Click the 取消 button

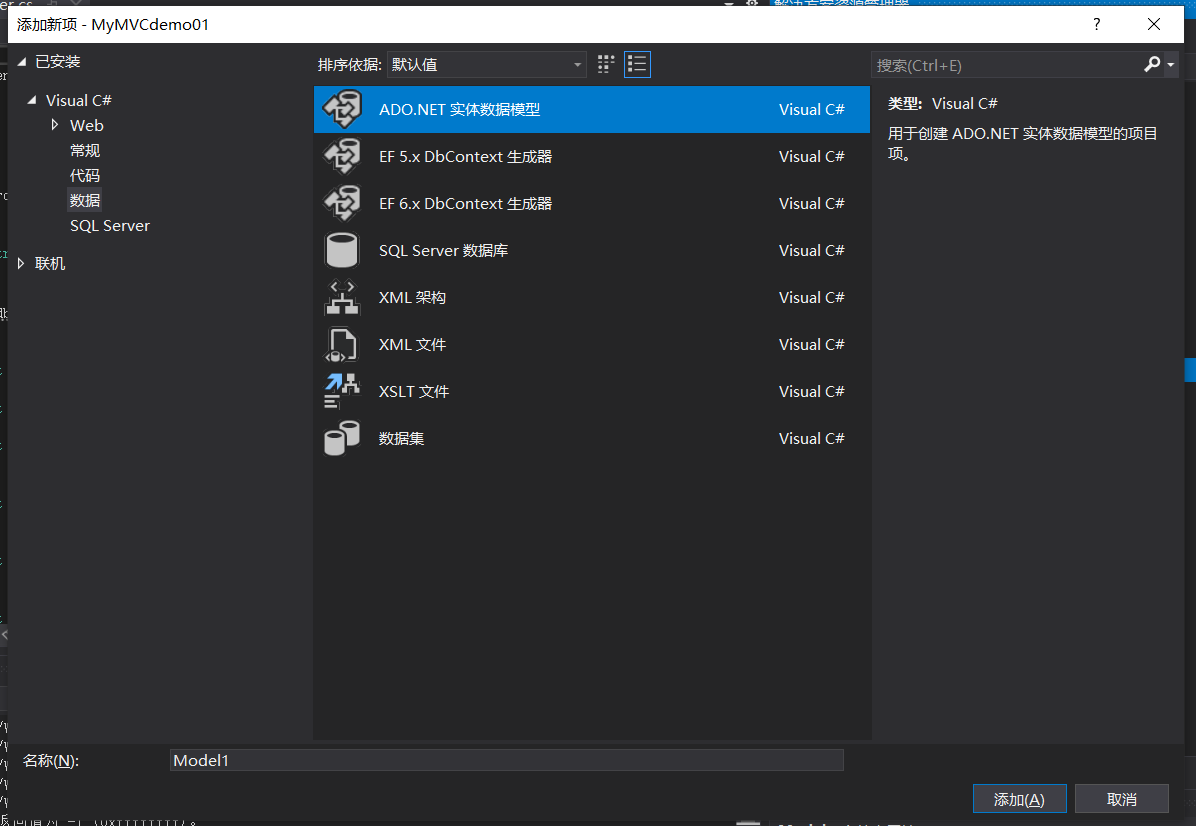pyautogui.click(x=1122, y=798)
